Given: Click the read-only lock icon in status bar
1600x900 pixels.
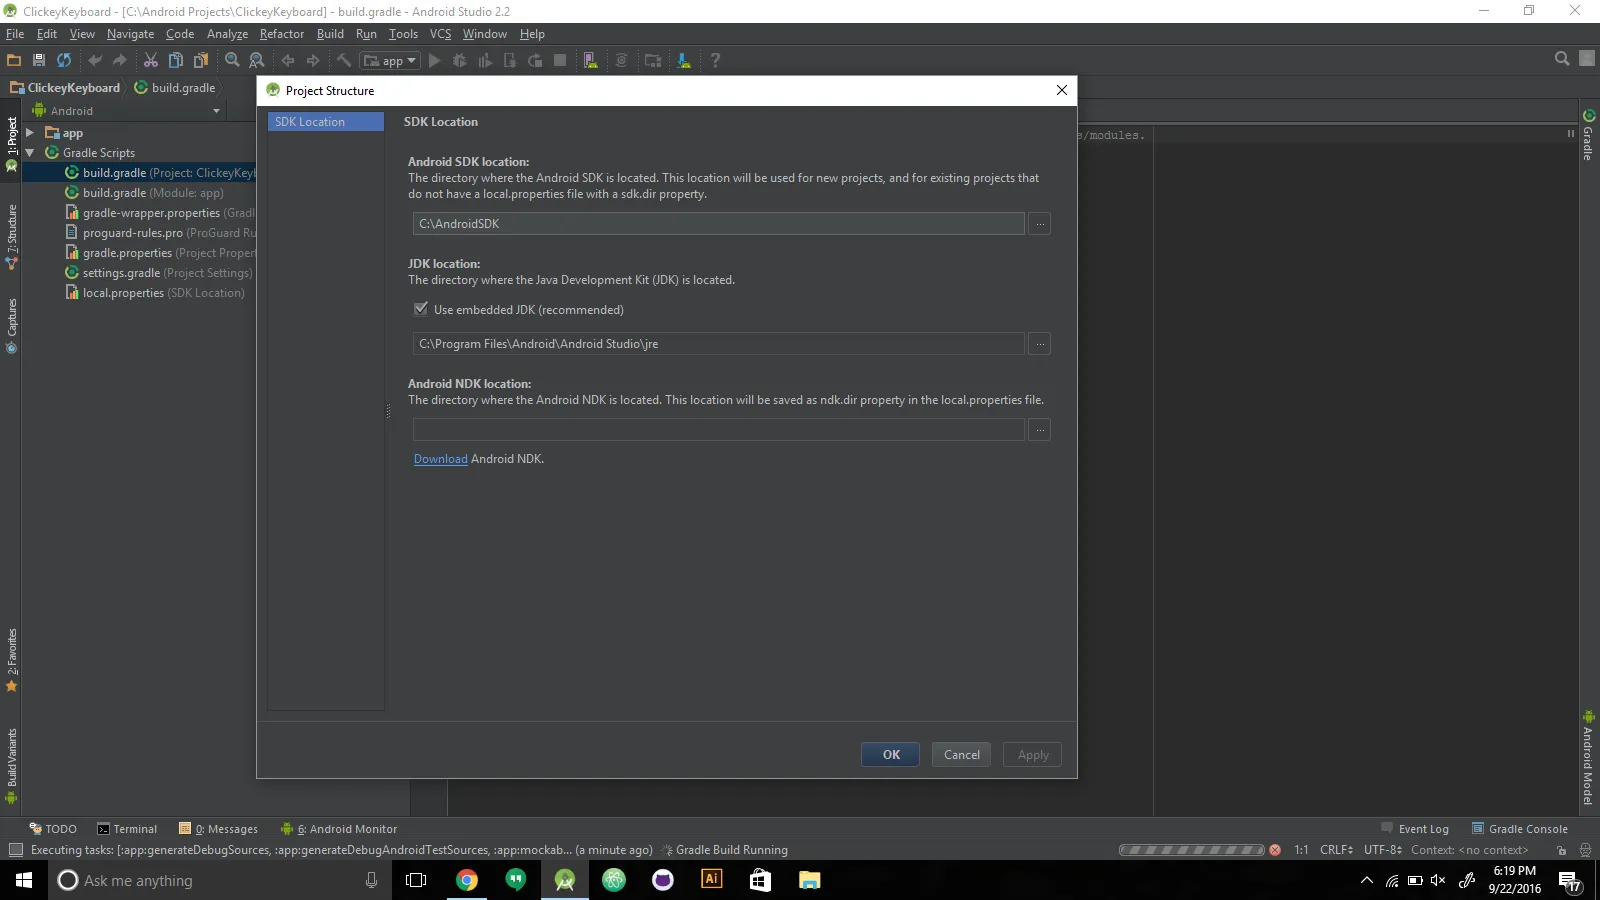Looking at the screenshot, I should (1561, 850).
